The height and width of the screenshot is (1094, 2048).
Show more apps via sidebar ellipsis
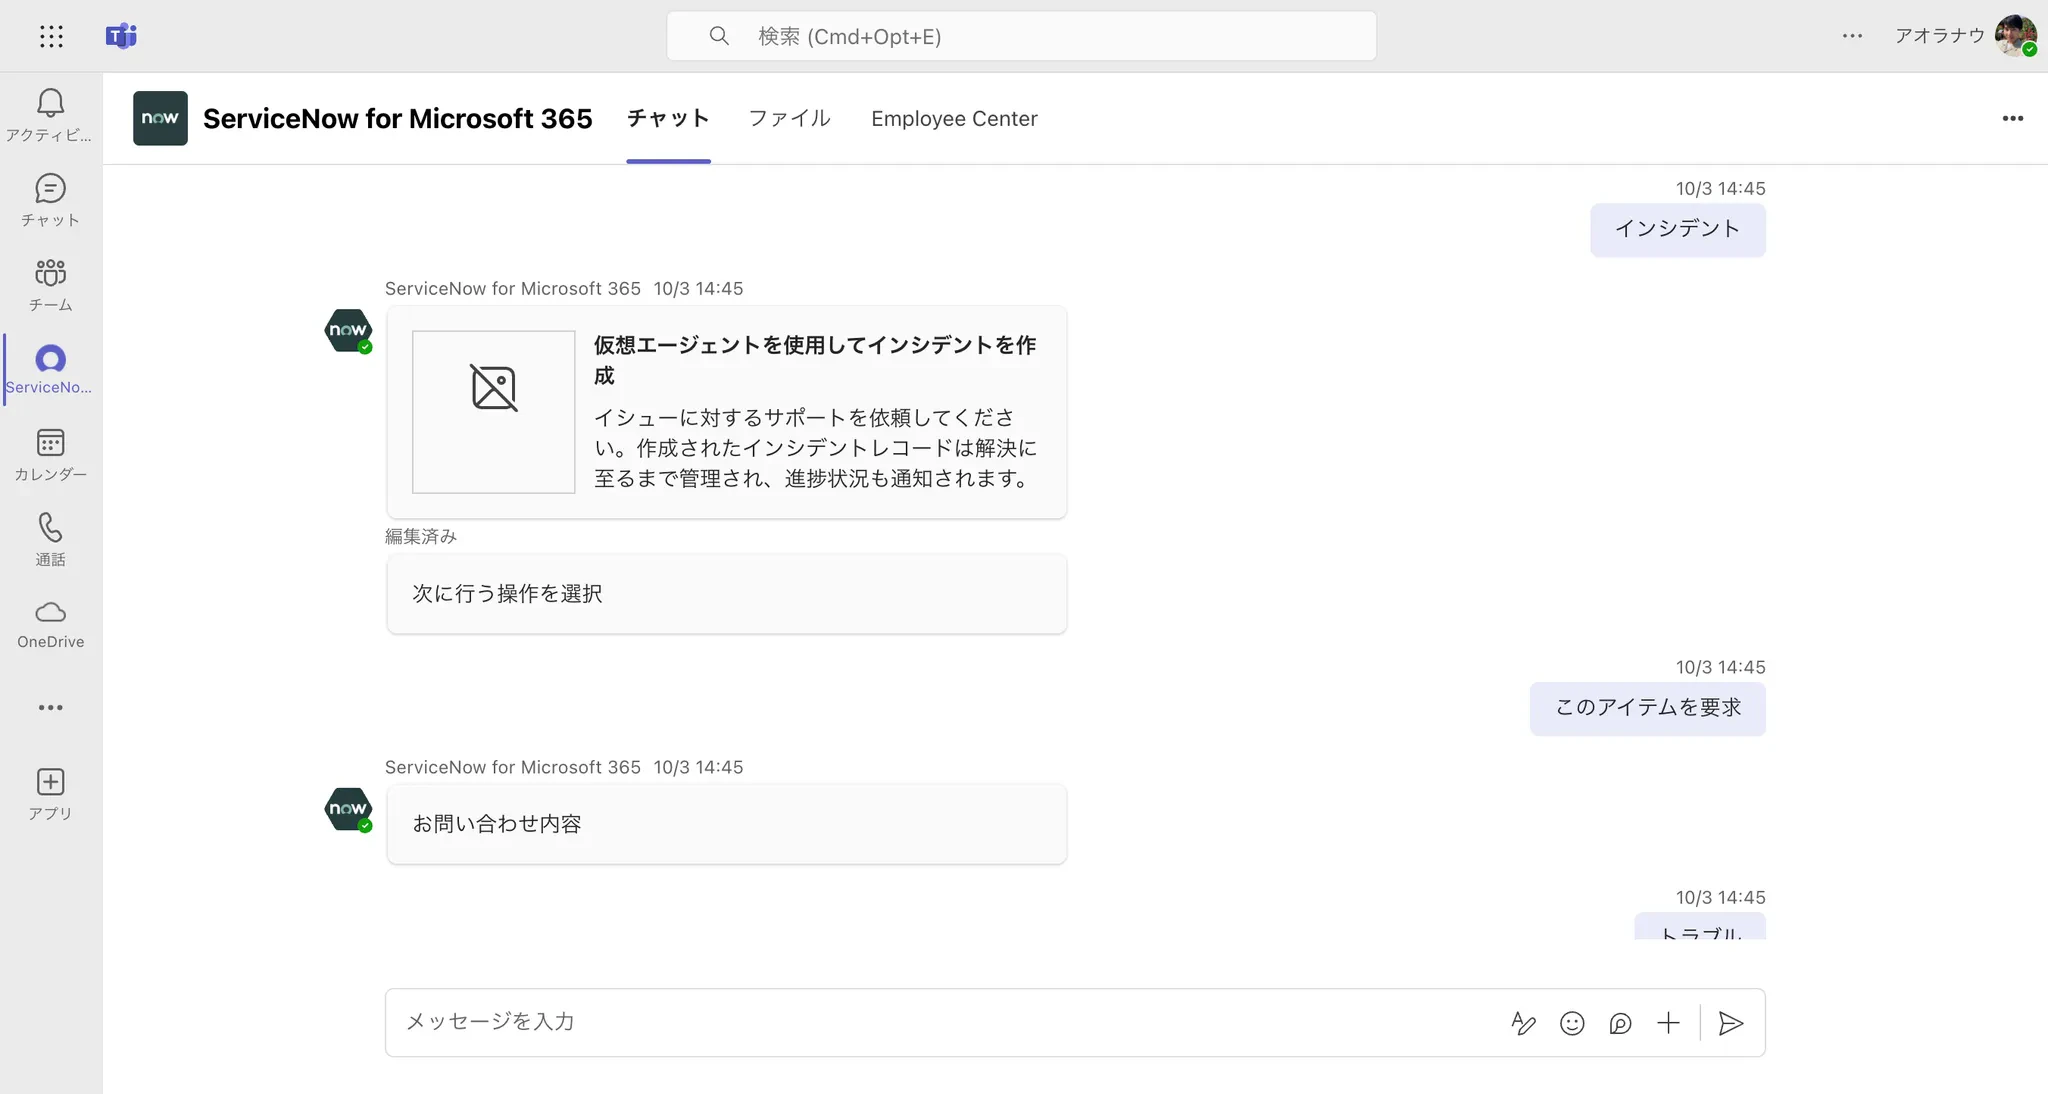50,708
